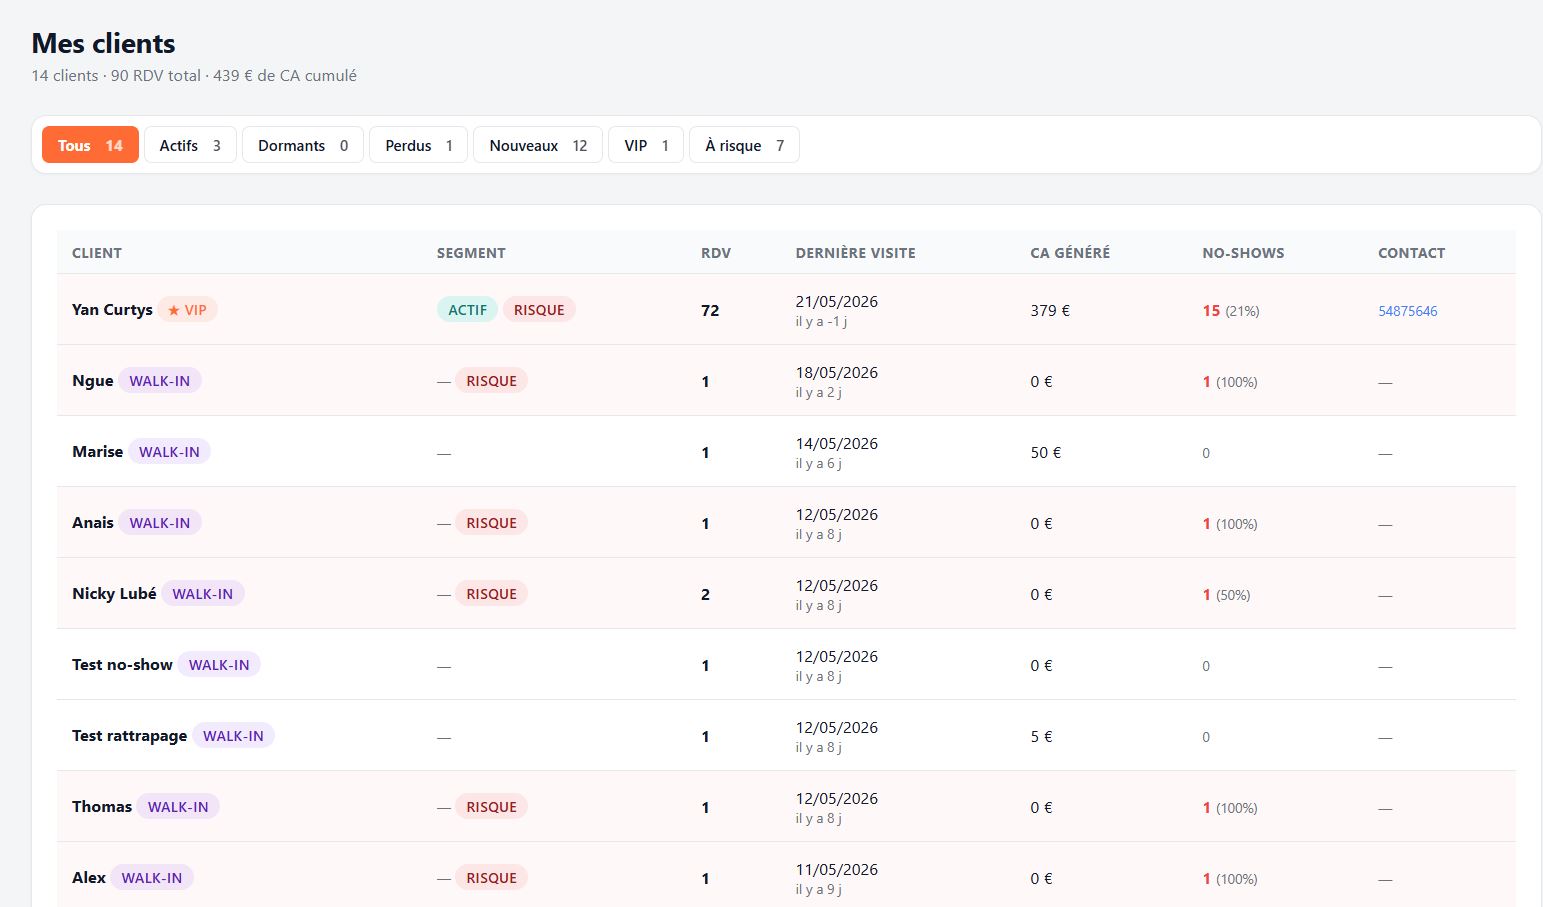Click the CA GÉNÉRÉ column header
Screen dimensions: 1543x907
tap(1070, 253)
